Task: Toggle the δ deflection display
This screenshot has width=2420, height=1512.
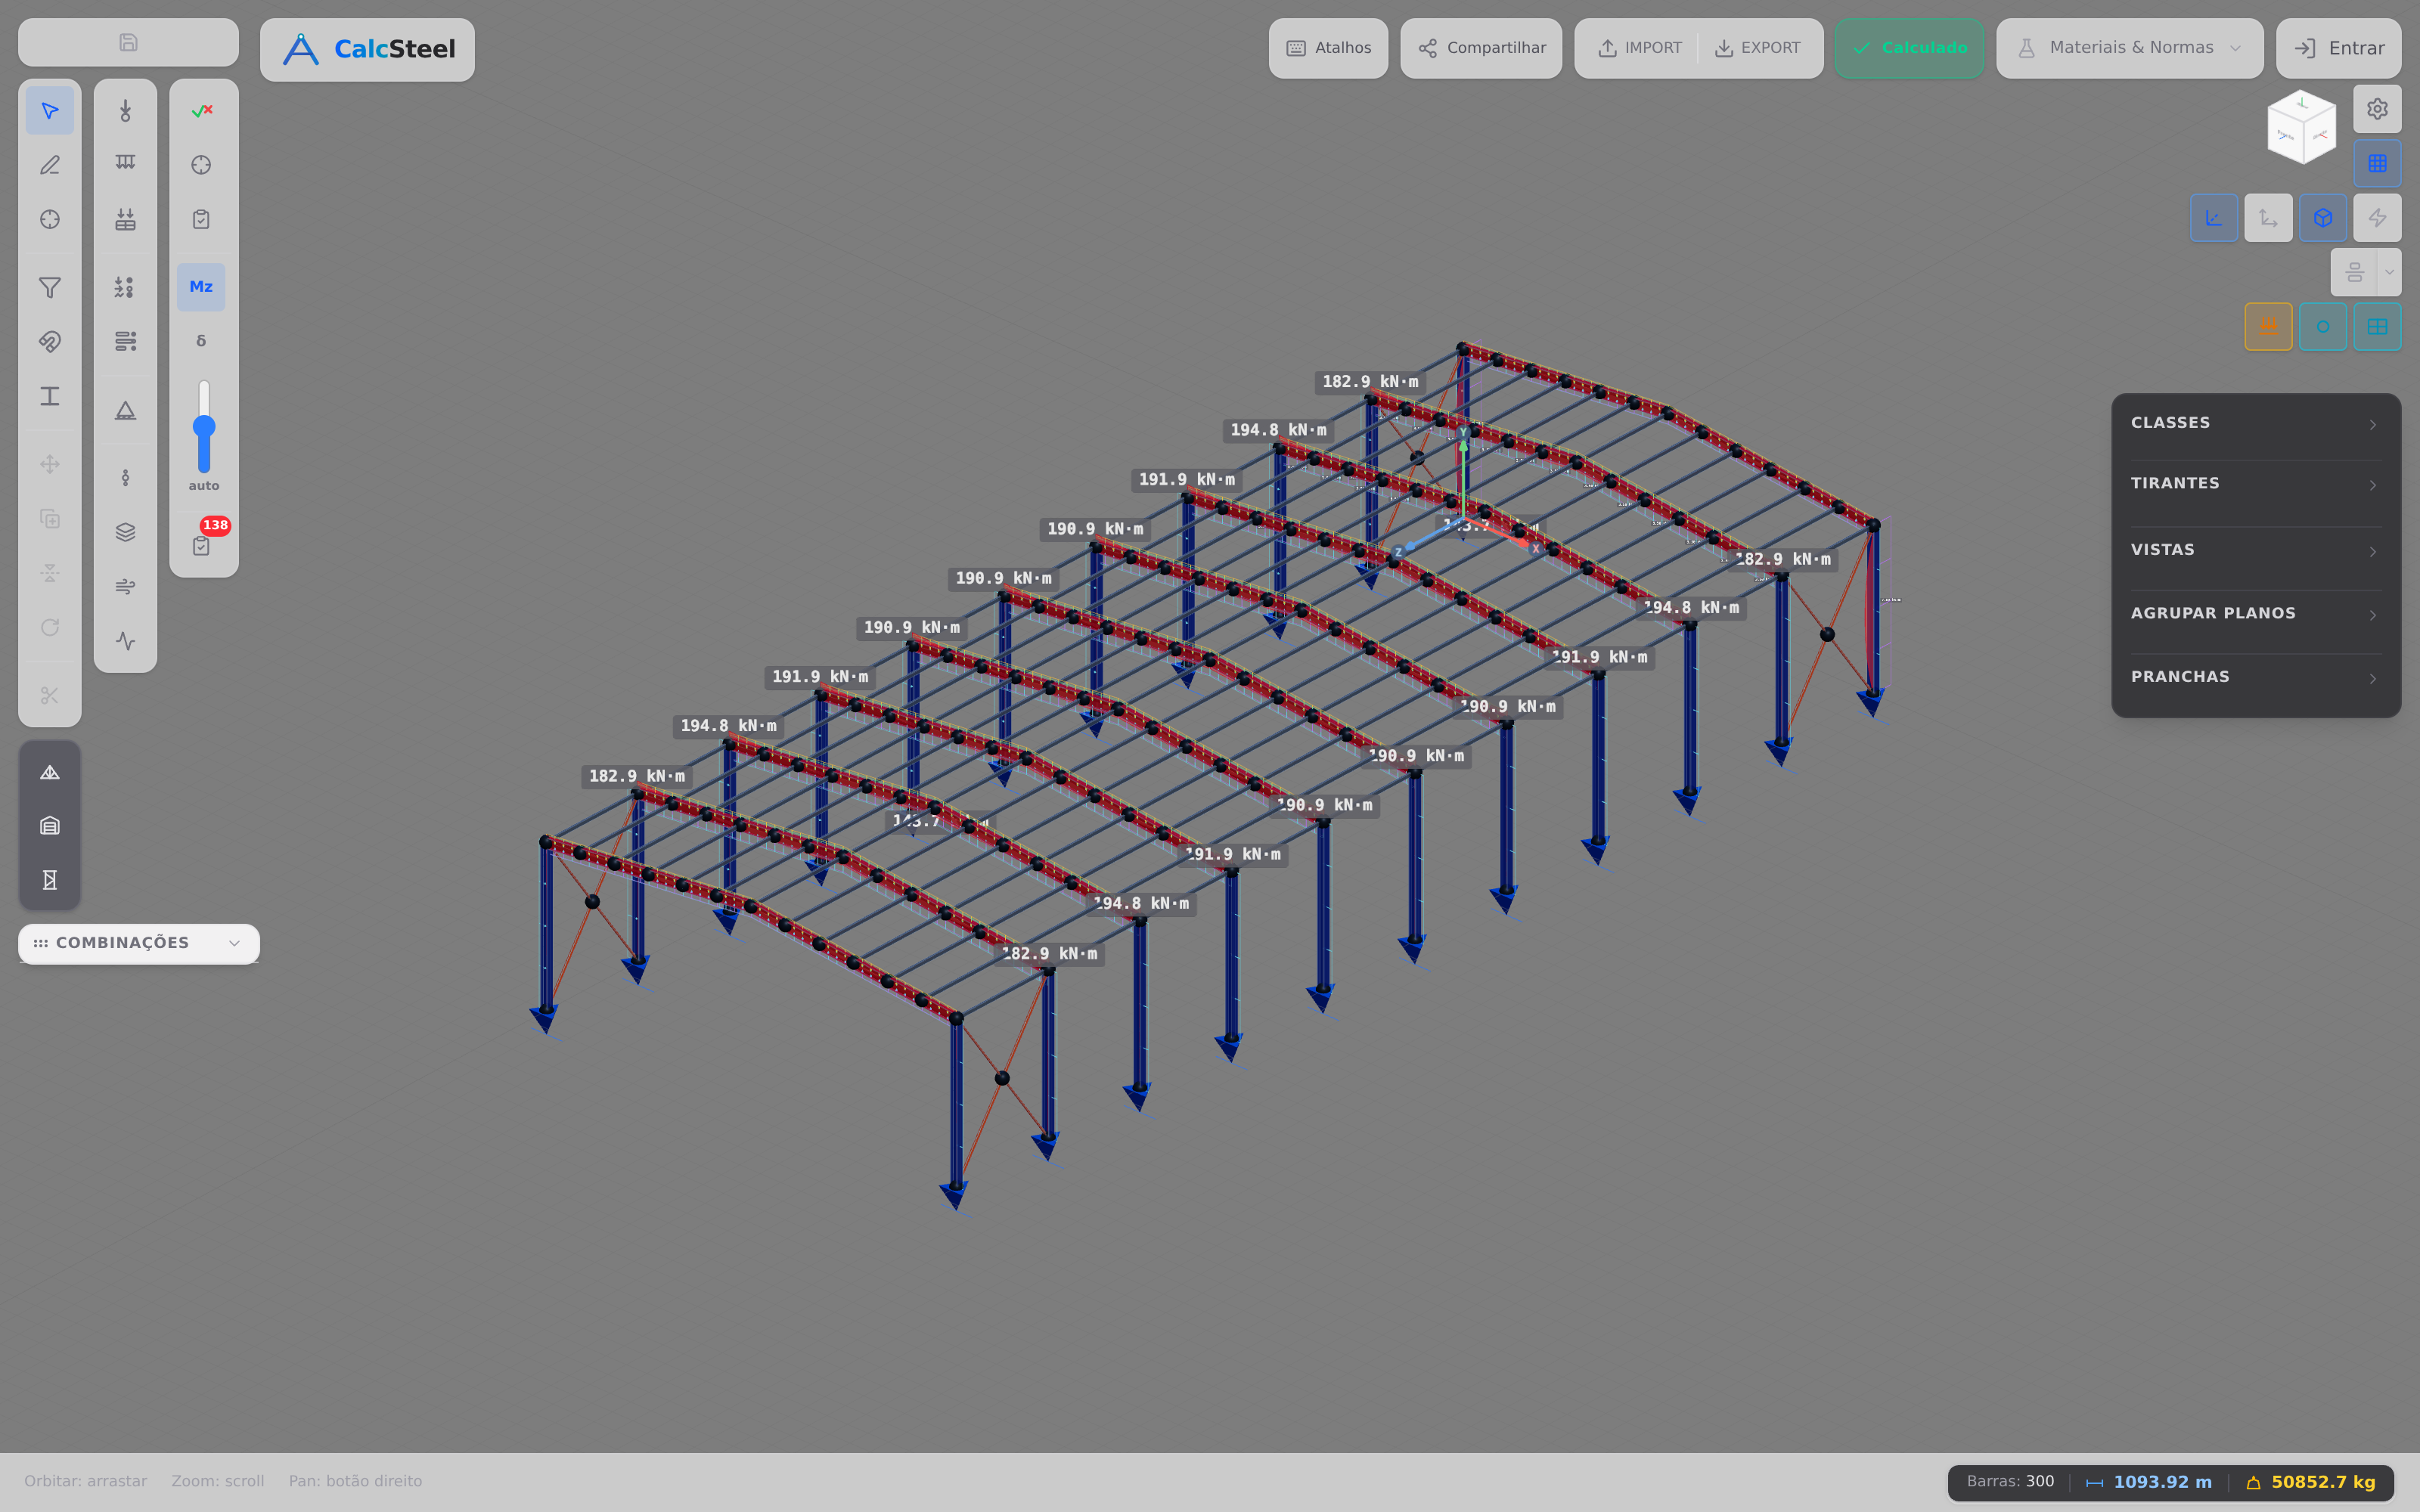Action: tap(201, 341)
